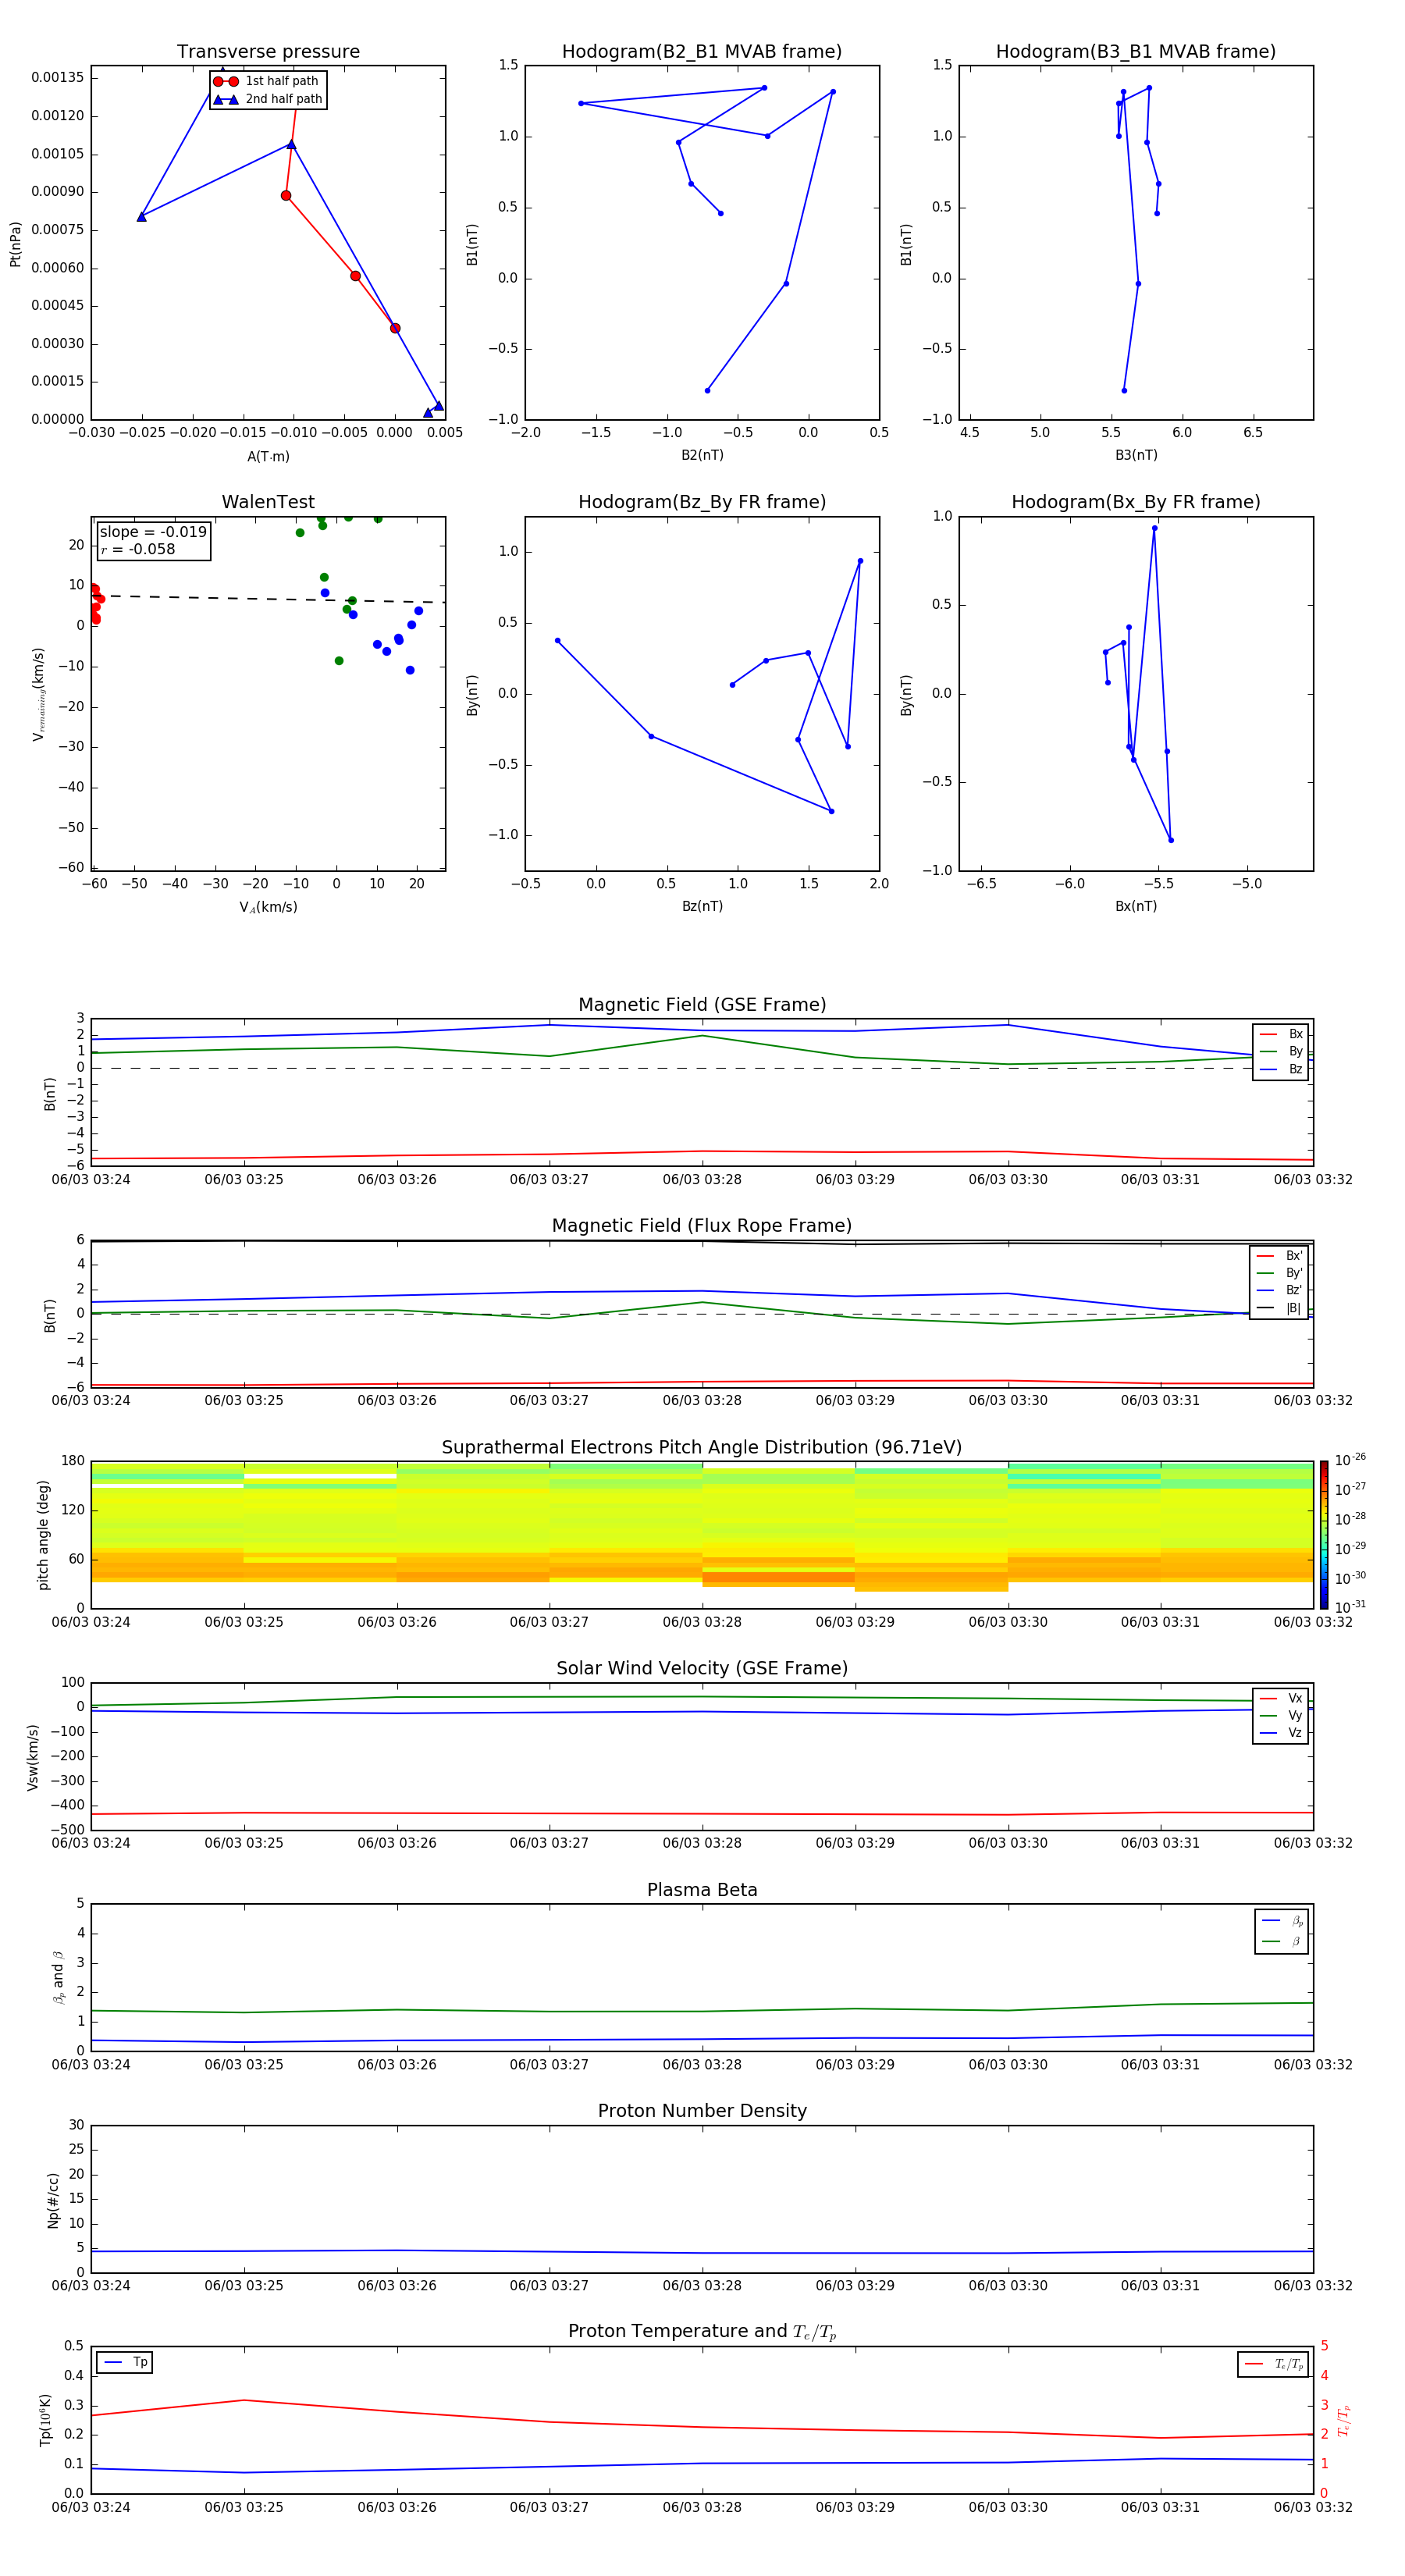
Task: Click 'Magnetic Field (Flux Rope Frame)' title
Action: 702,1226
